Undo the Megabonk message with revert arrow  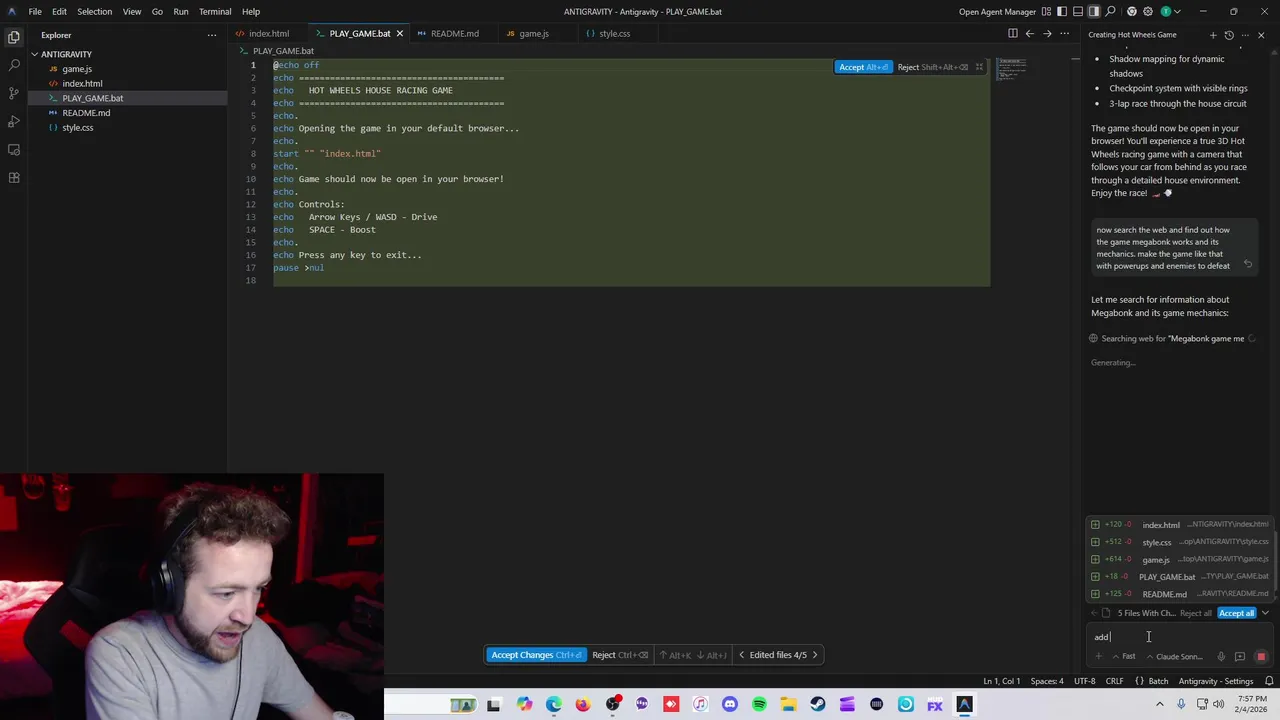pyautogui.click(x=1248, y=264)
